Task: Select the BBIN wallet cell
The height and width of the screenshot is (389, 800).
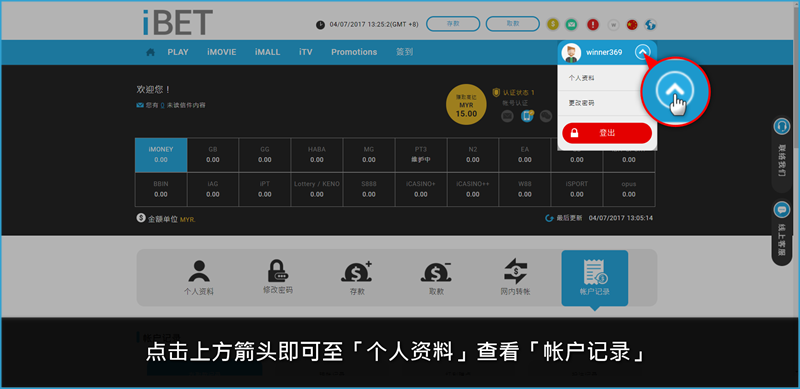Action: point(161,189)
